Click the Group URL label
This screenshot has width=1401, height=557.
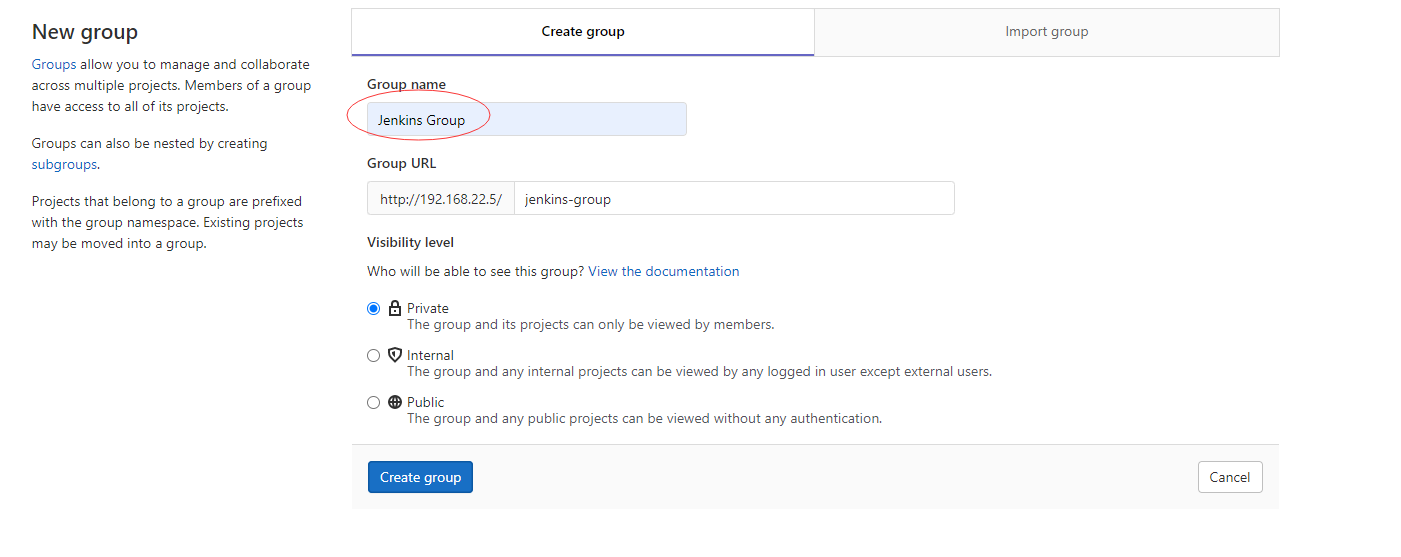[402, 163]
